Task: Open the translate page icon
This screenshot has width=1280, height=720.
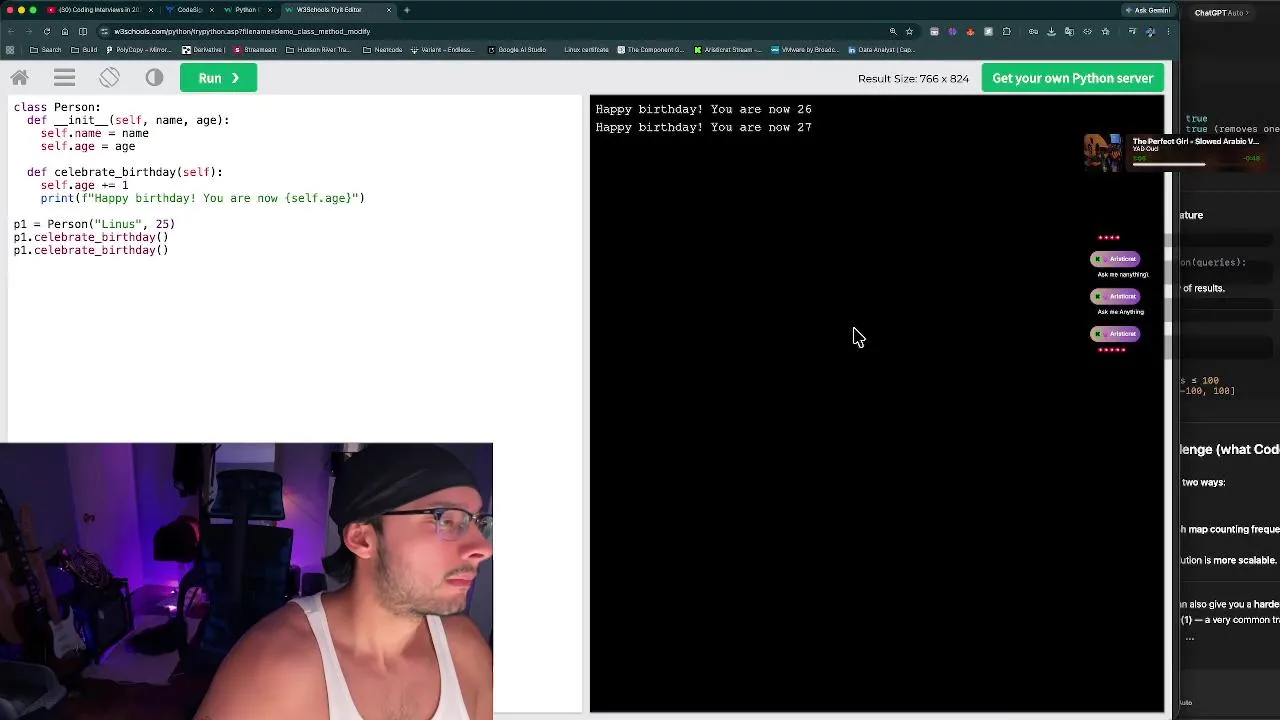Action: 1069,31
